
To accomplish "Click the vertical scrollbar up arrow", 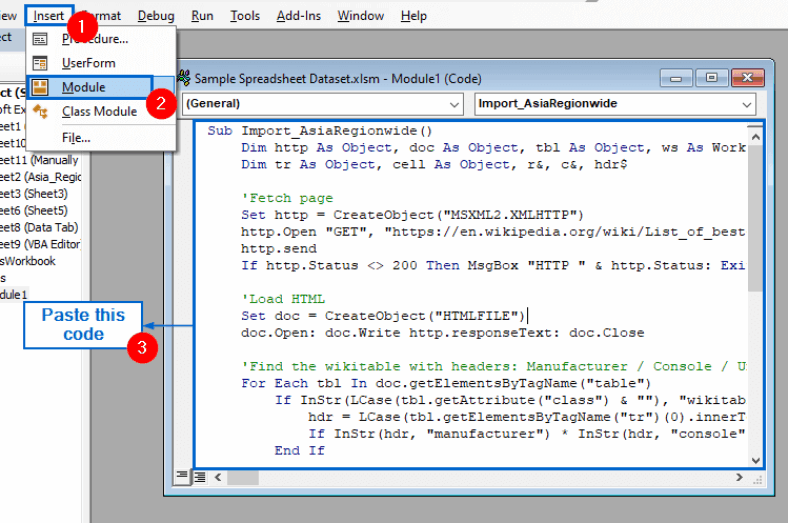I will (x=755, y=137).
